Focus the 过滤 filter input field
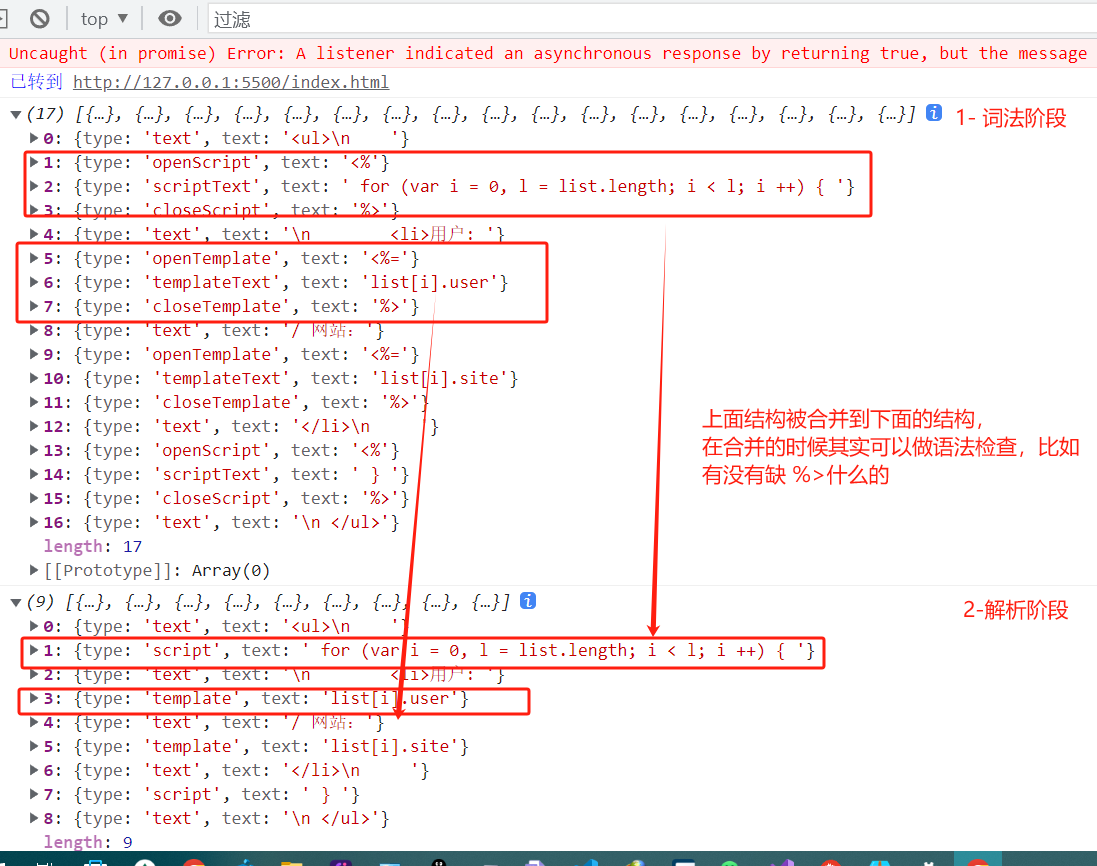 coord(651,19)
